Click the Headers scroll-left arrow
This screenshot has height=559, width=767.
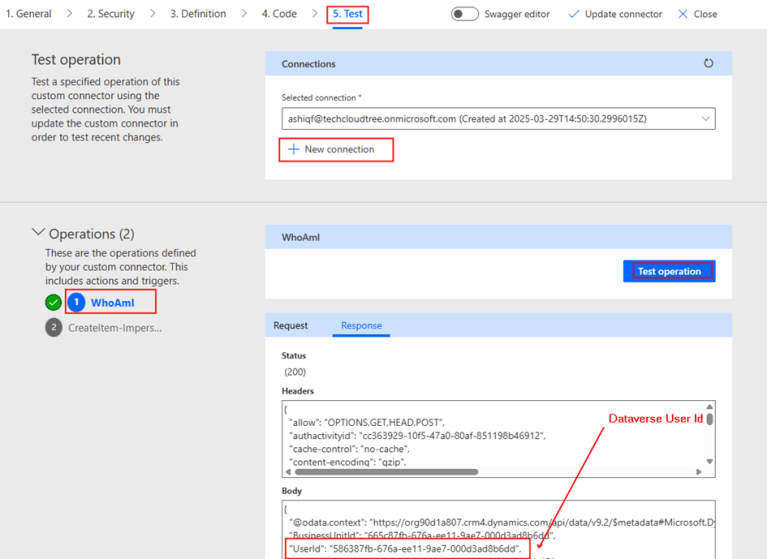point(288,472)
